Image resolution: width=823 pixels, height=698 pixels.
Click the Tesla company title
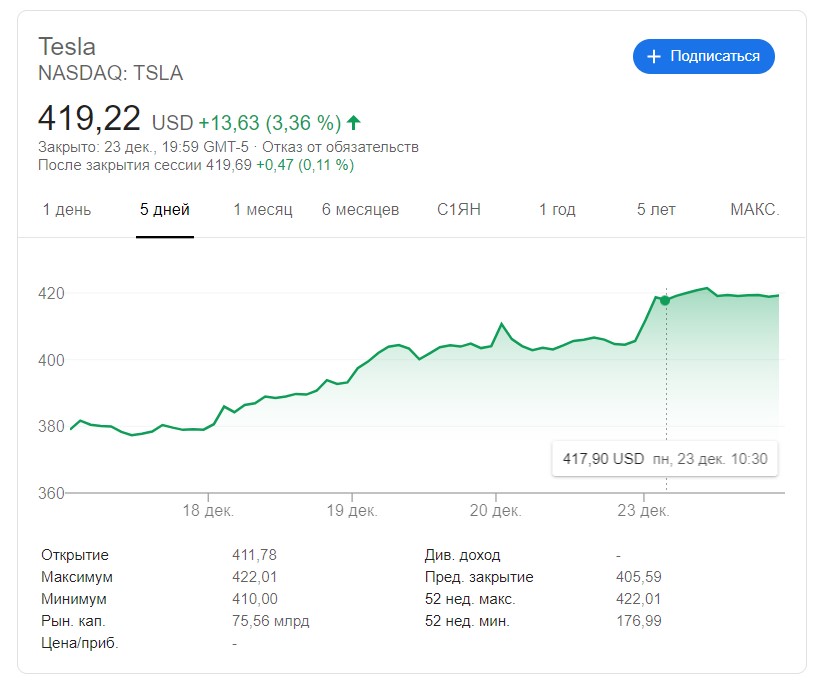coord(67,46)
